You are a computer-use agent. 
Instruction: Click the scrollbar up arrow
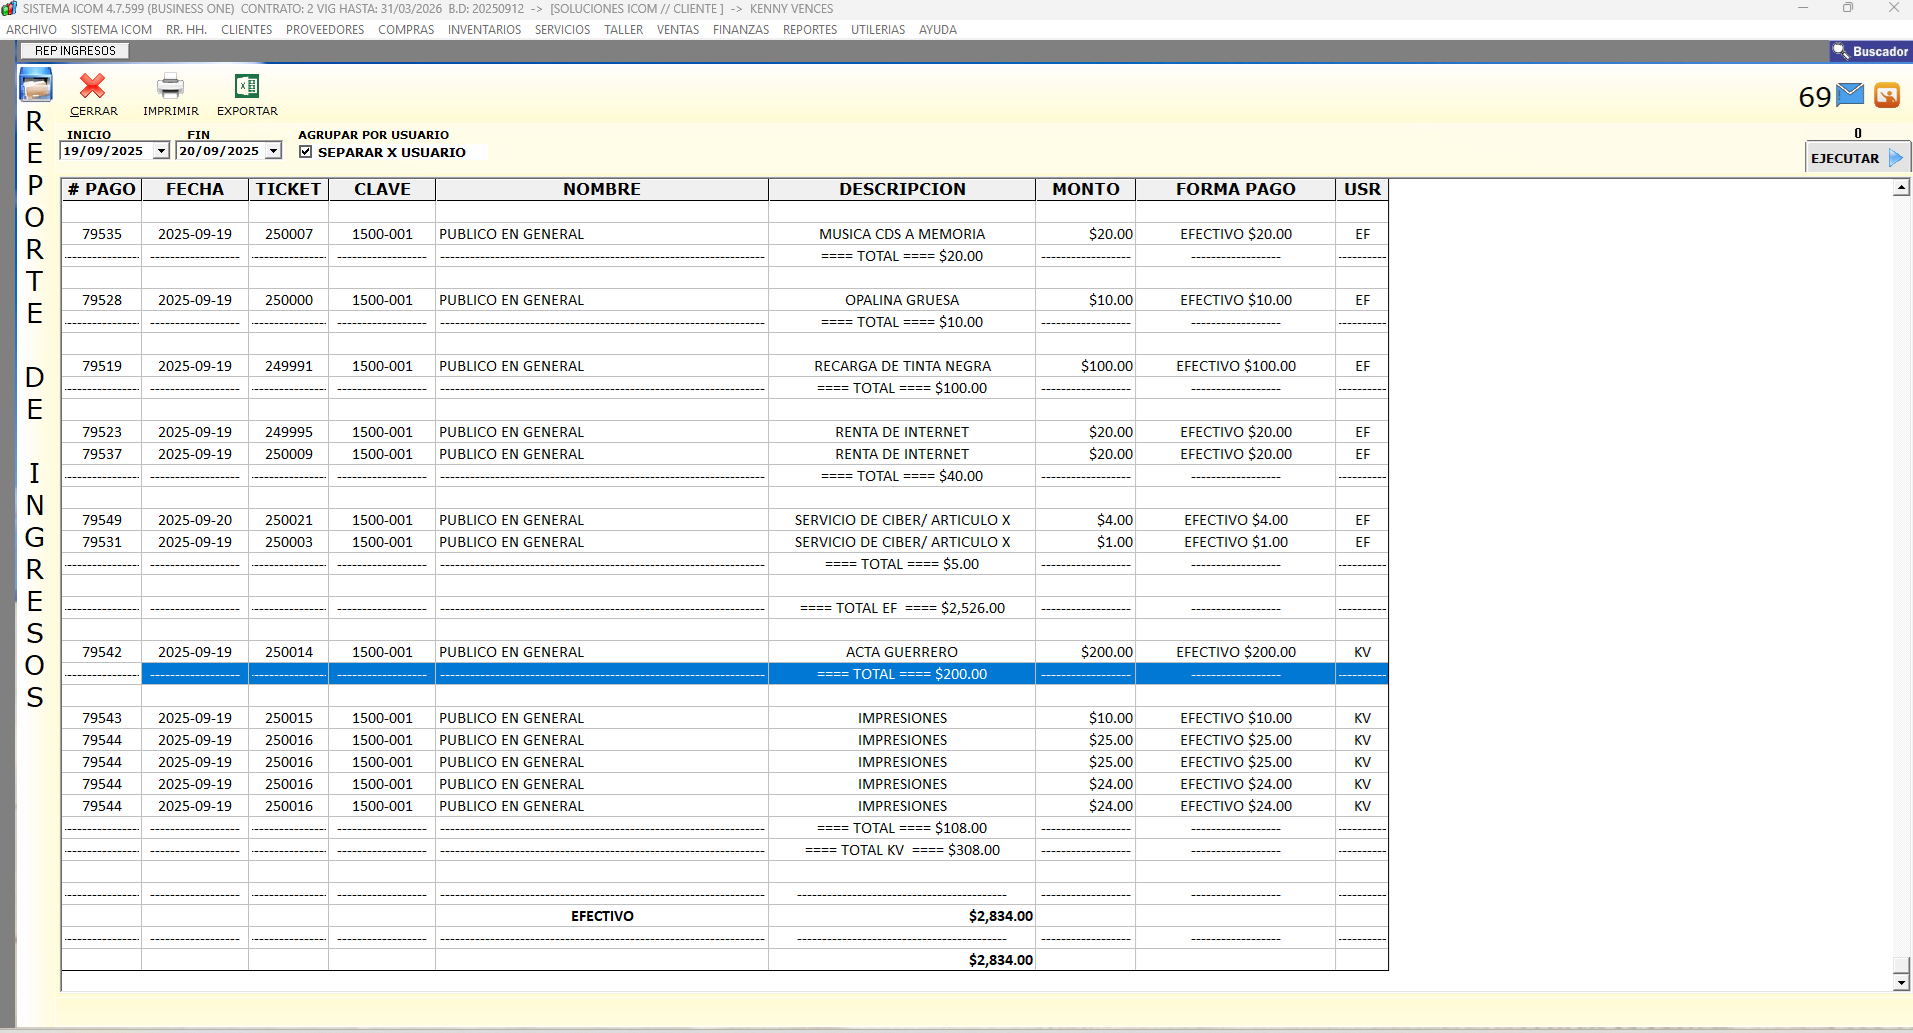[1901, 188]
